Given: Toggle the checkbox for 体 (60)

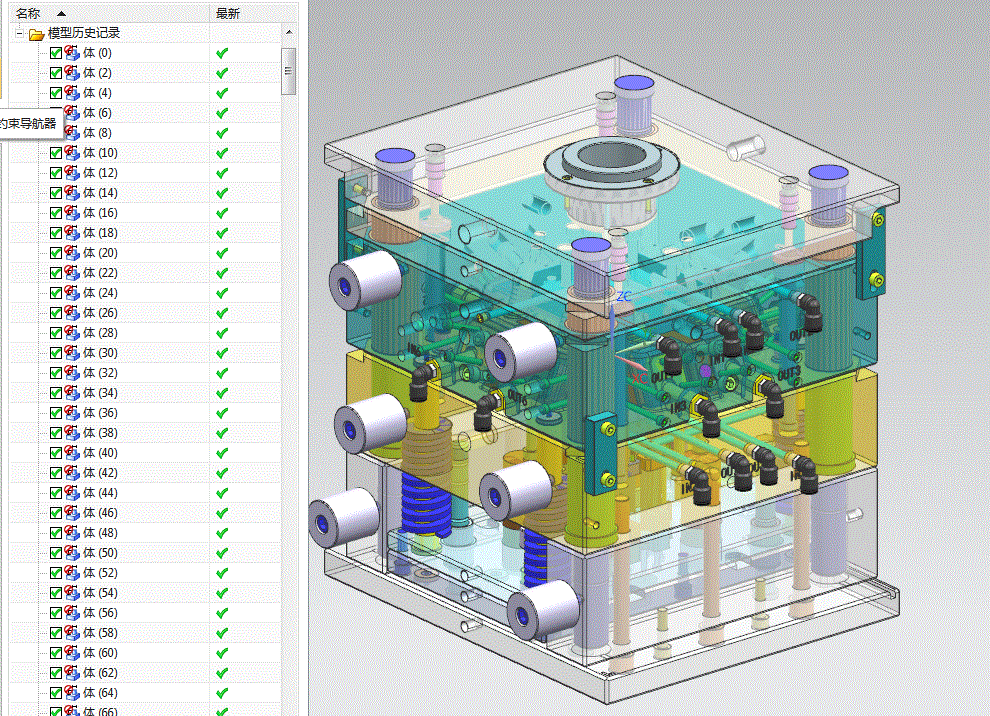Looking at the screenshot, I should (56, 653).
